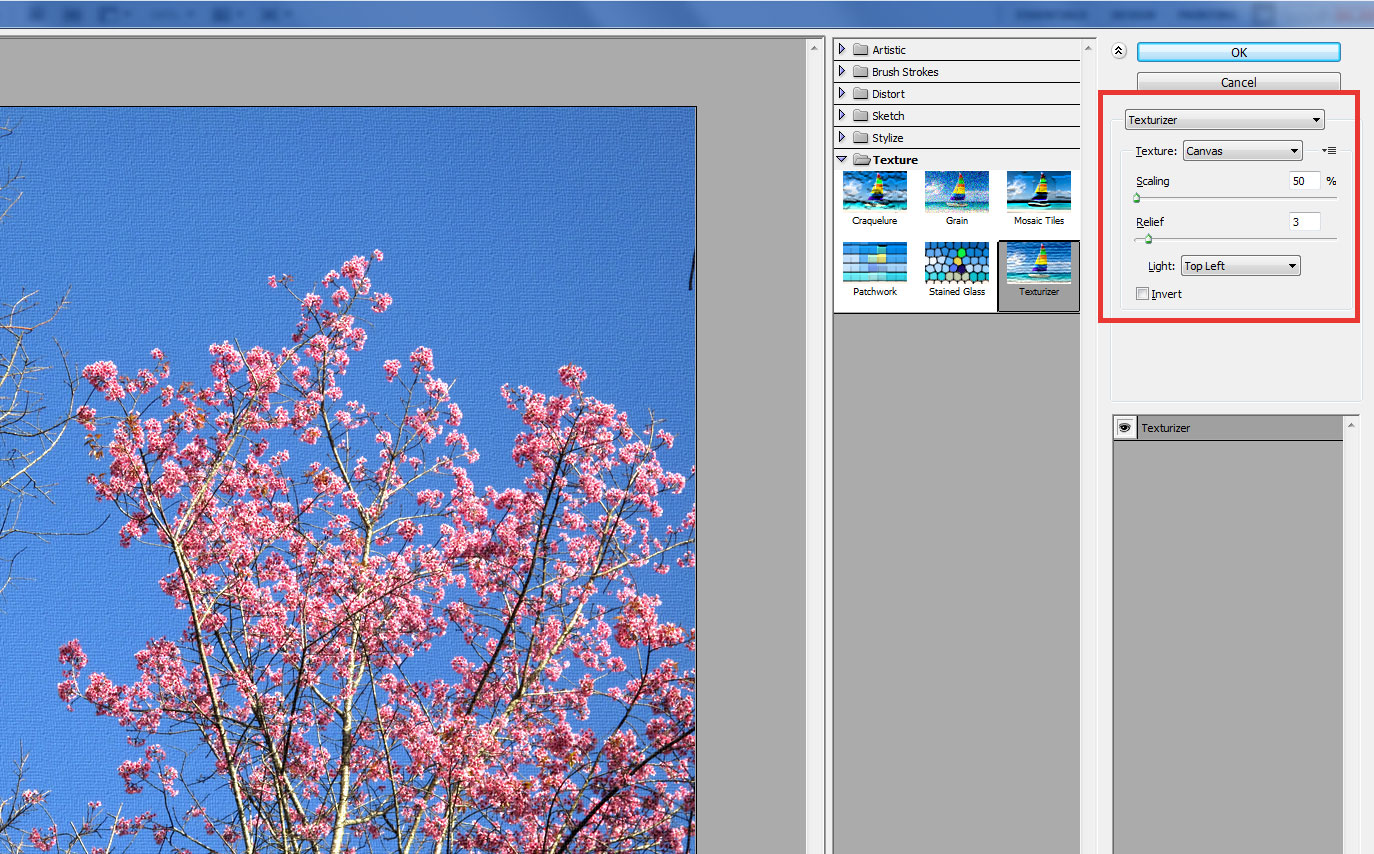Pick the Patchwork filter thumbnail
This screenshot has height=854, width=1374.
pos(874,262)
